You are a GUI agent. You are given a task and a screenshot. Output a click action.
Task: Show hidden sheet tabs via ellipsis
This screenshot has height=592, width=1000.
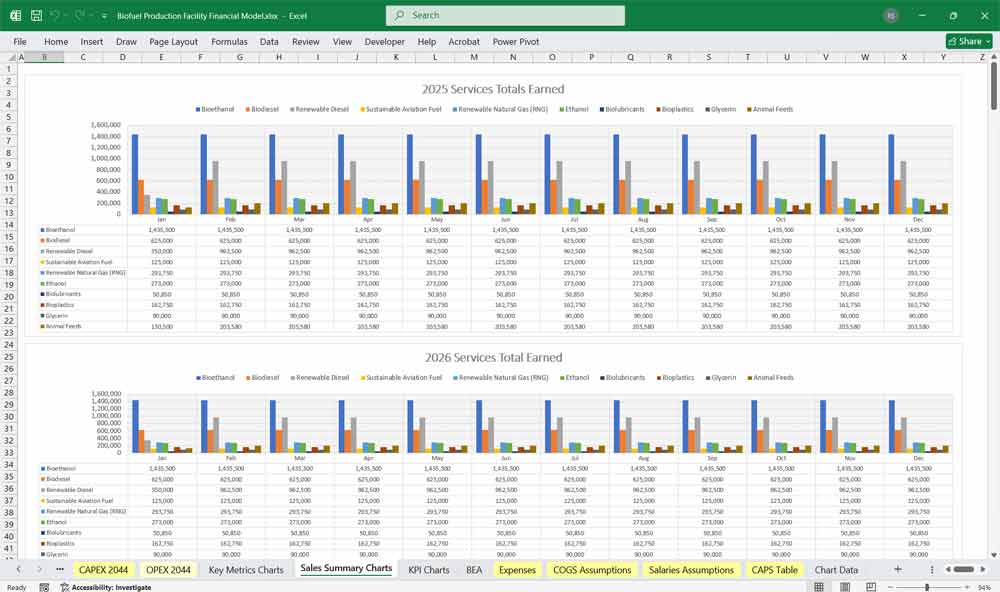(x=60, y=569)
